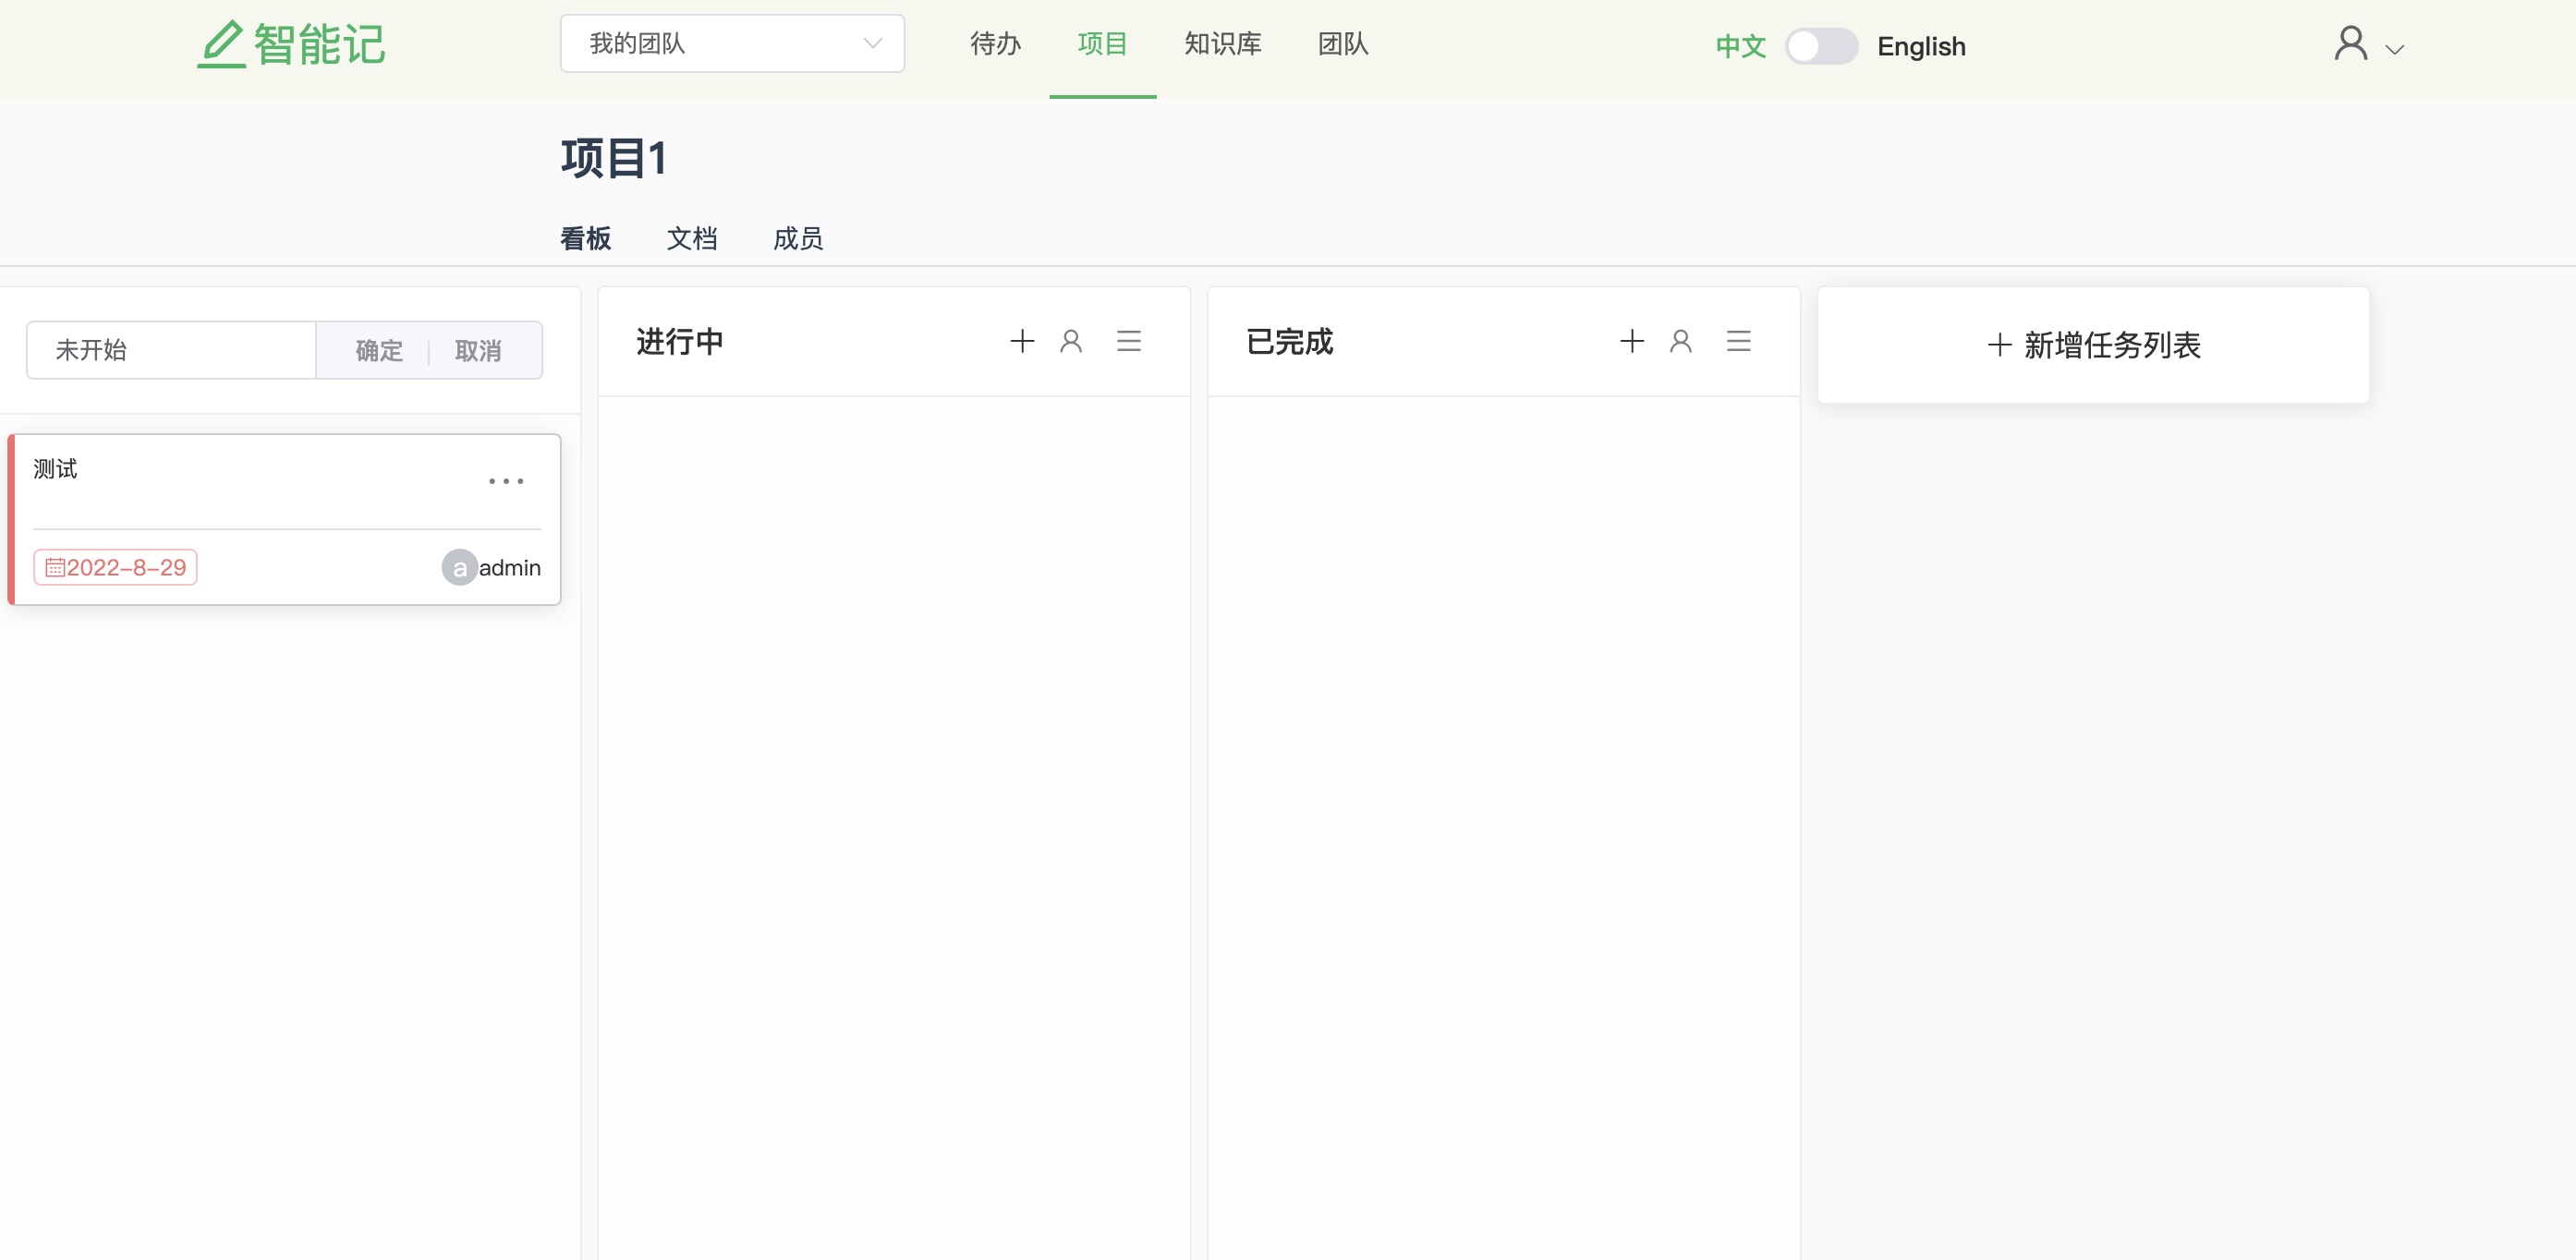Click 取消 to cancel renaming
The width and height of the screenshot is (2576, 1260).
click(478, 350)
